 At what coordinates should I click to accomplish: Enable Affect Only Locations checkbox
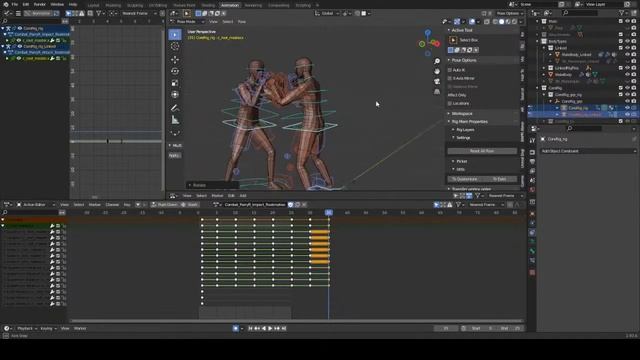click(450, 103)
